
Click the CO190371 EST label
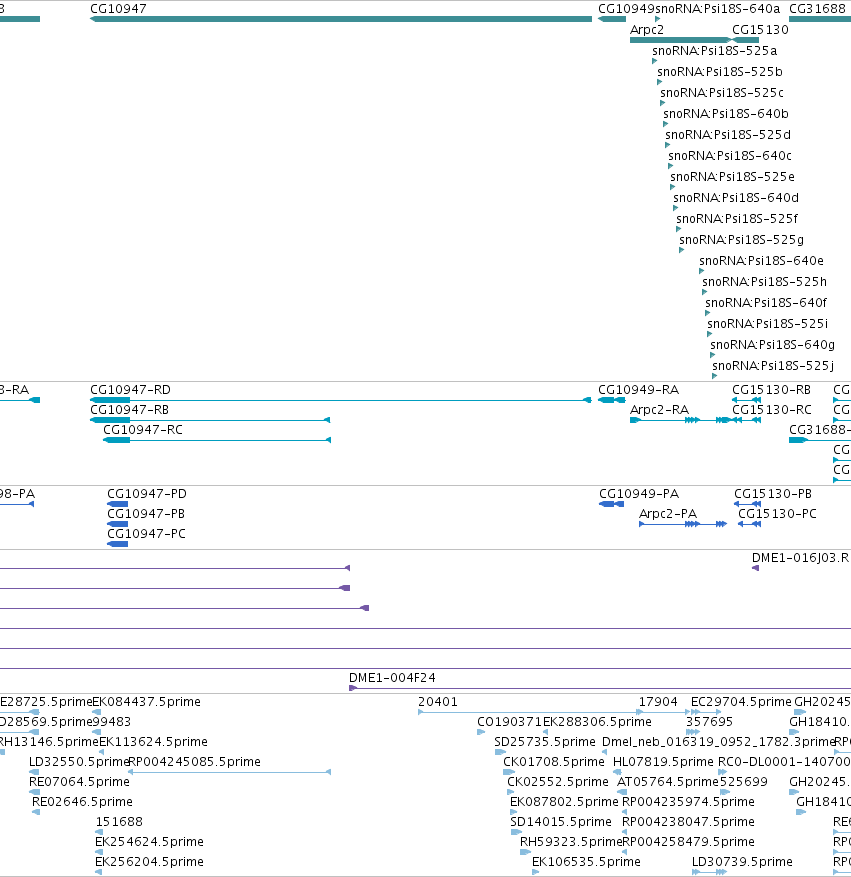point(509,722)
